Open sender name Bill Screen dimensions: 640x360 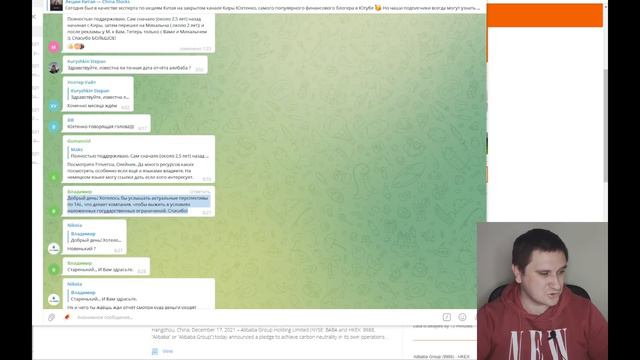pos(71,120)
